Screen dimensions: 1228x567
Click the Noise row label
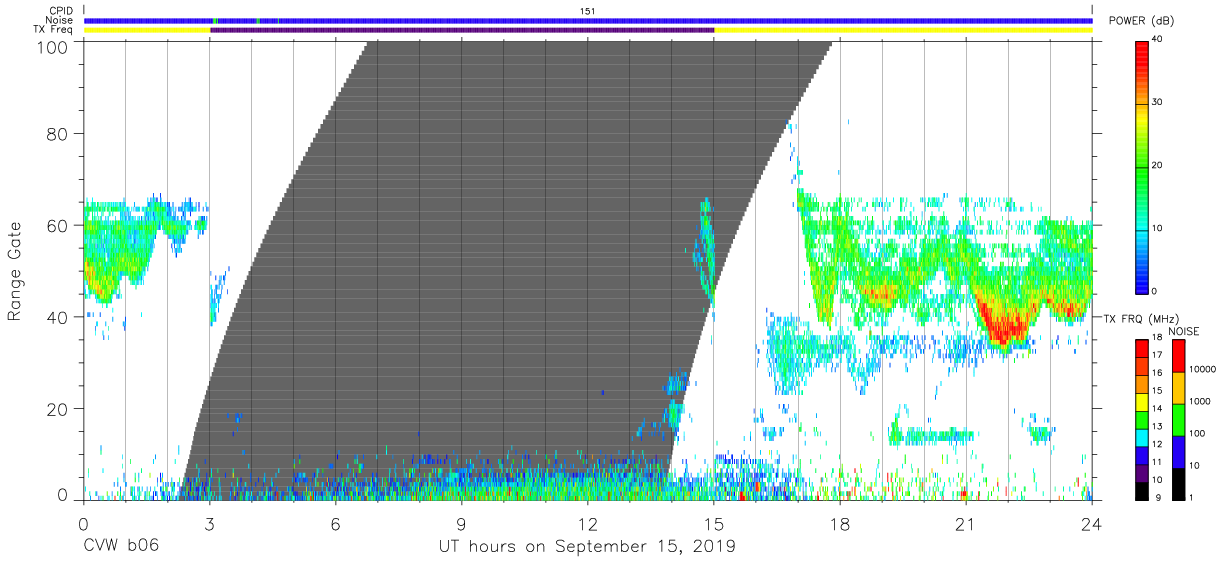(60, 20)
